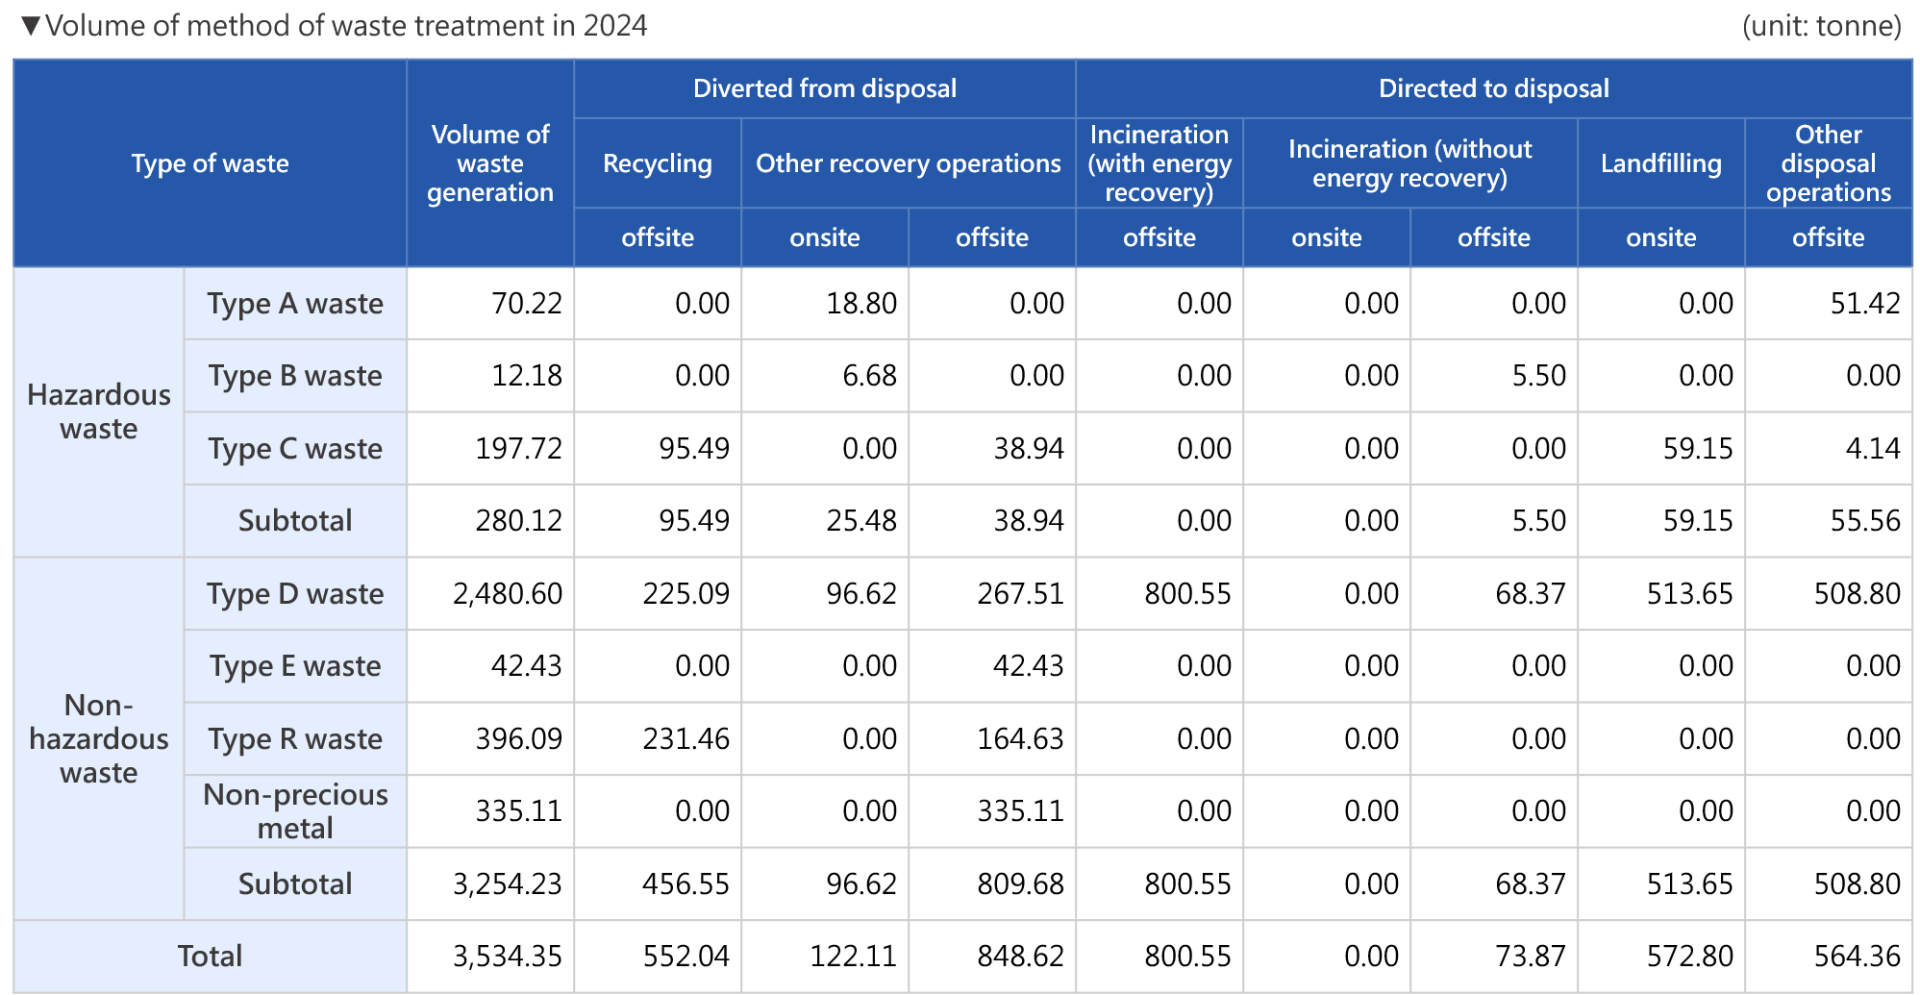This screenshot has height=995, width=1920.
Task: Click the 'Type A waste' row label
Action: (x=295, y=303)
